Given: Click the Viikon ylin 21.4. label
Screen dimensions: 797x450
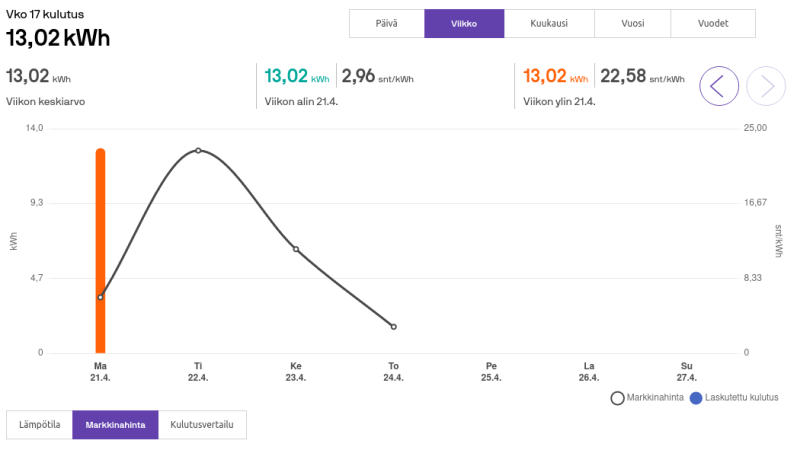Looking at the screenshot, I should pos(559,102).
